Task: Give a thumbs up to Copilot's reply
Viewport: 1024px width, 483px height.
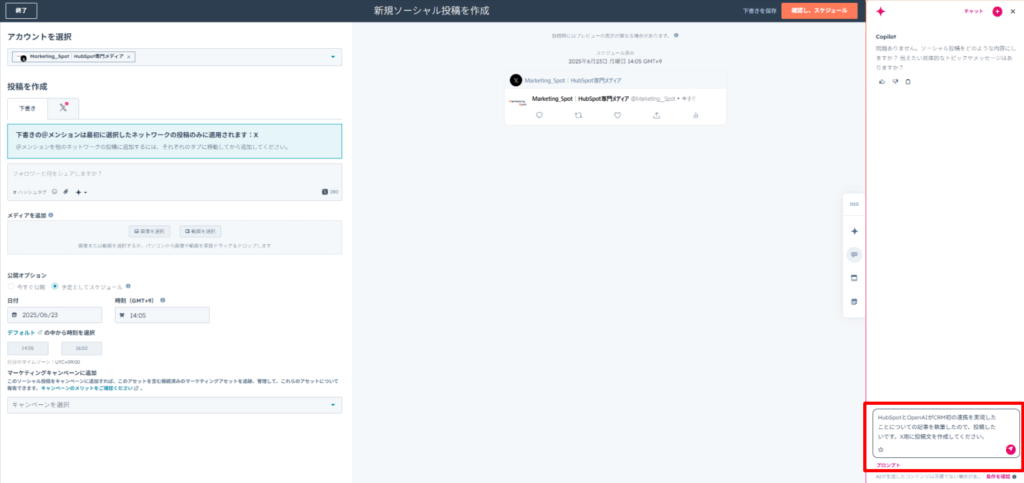Action: [x=882, y=82]
